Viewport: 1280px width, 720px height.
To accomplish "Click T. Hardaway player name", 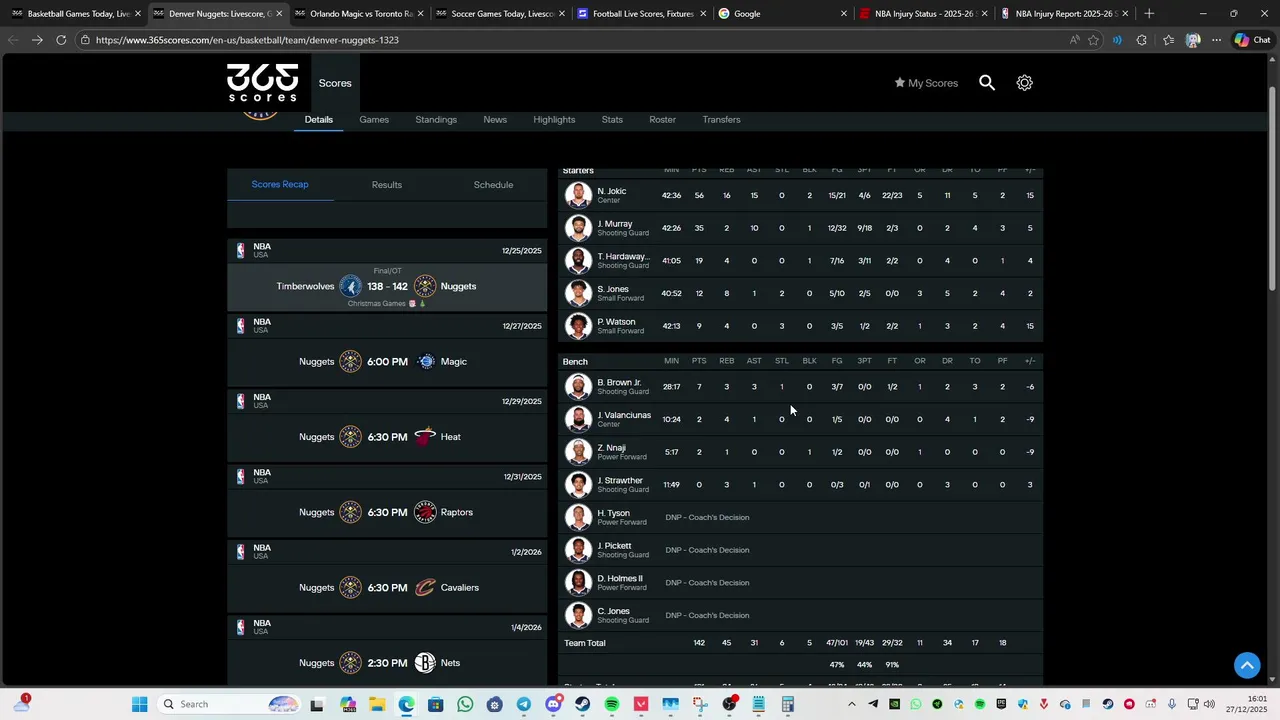I will (623, 256).
